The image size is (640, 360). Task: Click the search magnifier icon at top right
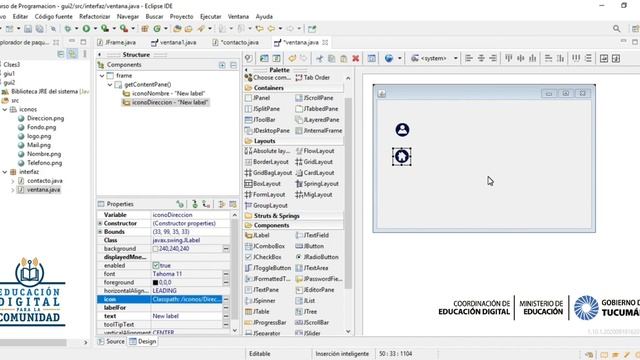click(616, 29)
